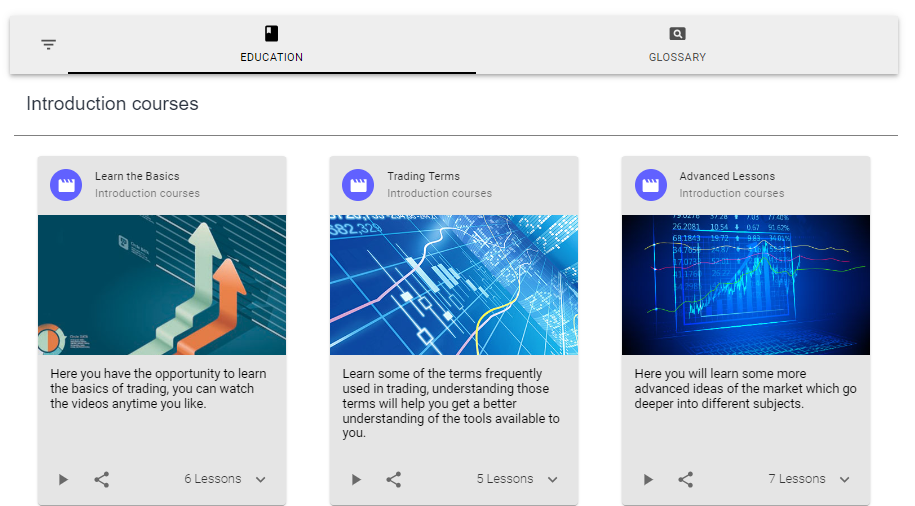Switch to the Glossary tab
This screenshot has width=915, height=506.
click(x=677, y=45)
